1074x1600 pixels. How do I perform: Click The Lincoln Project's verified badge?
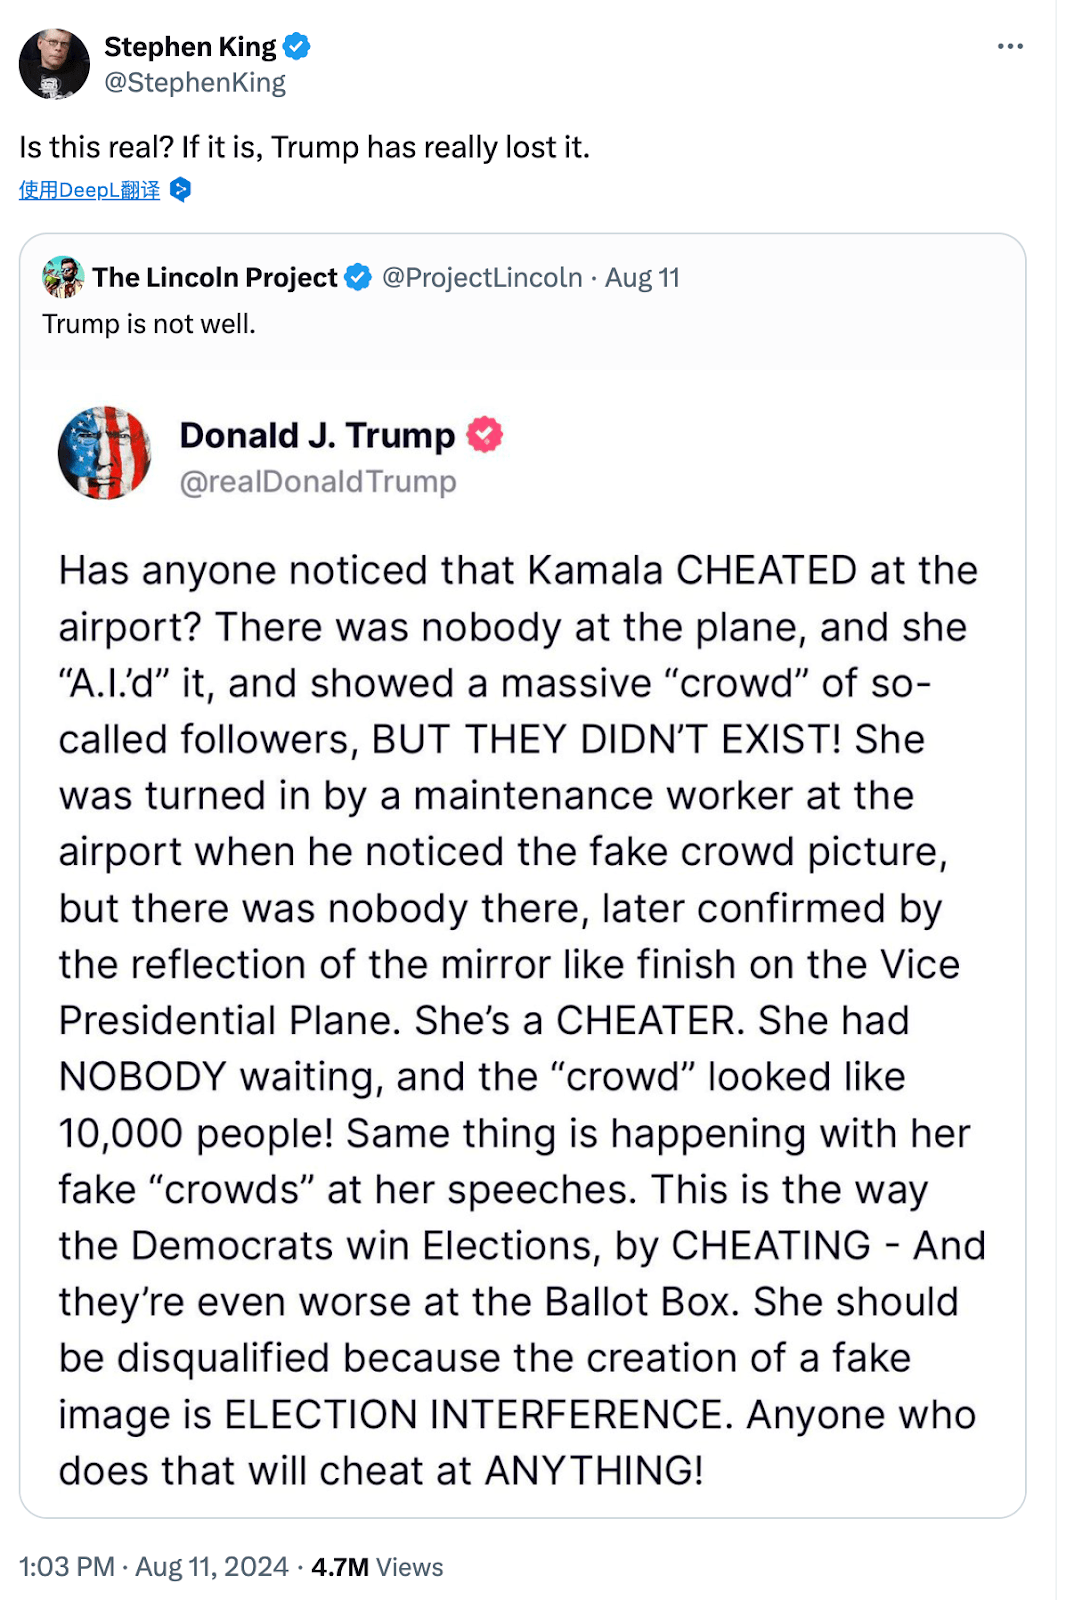click(x=358, y=277)
